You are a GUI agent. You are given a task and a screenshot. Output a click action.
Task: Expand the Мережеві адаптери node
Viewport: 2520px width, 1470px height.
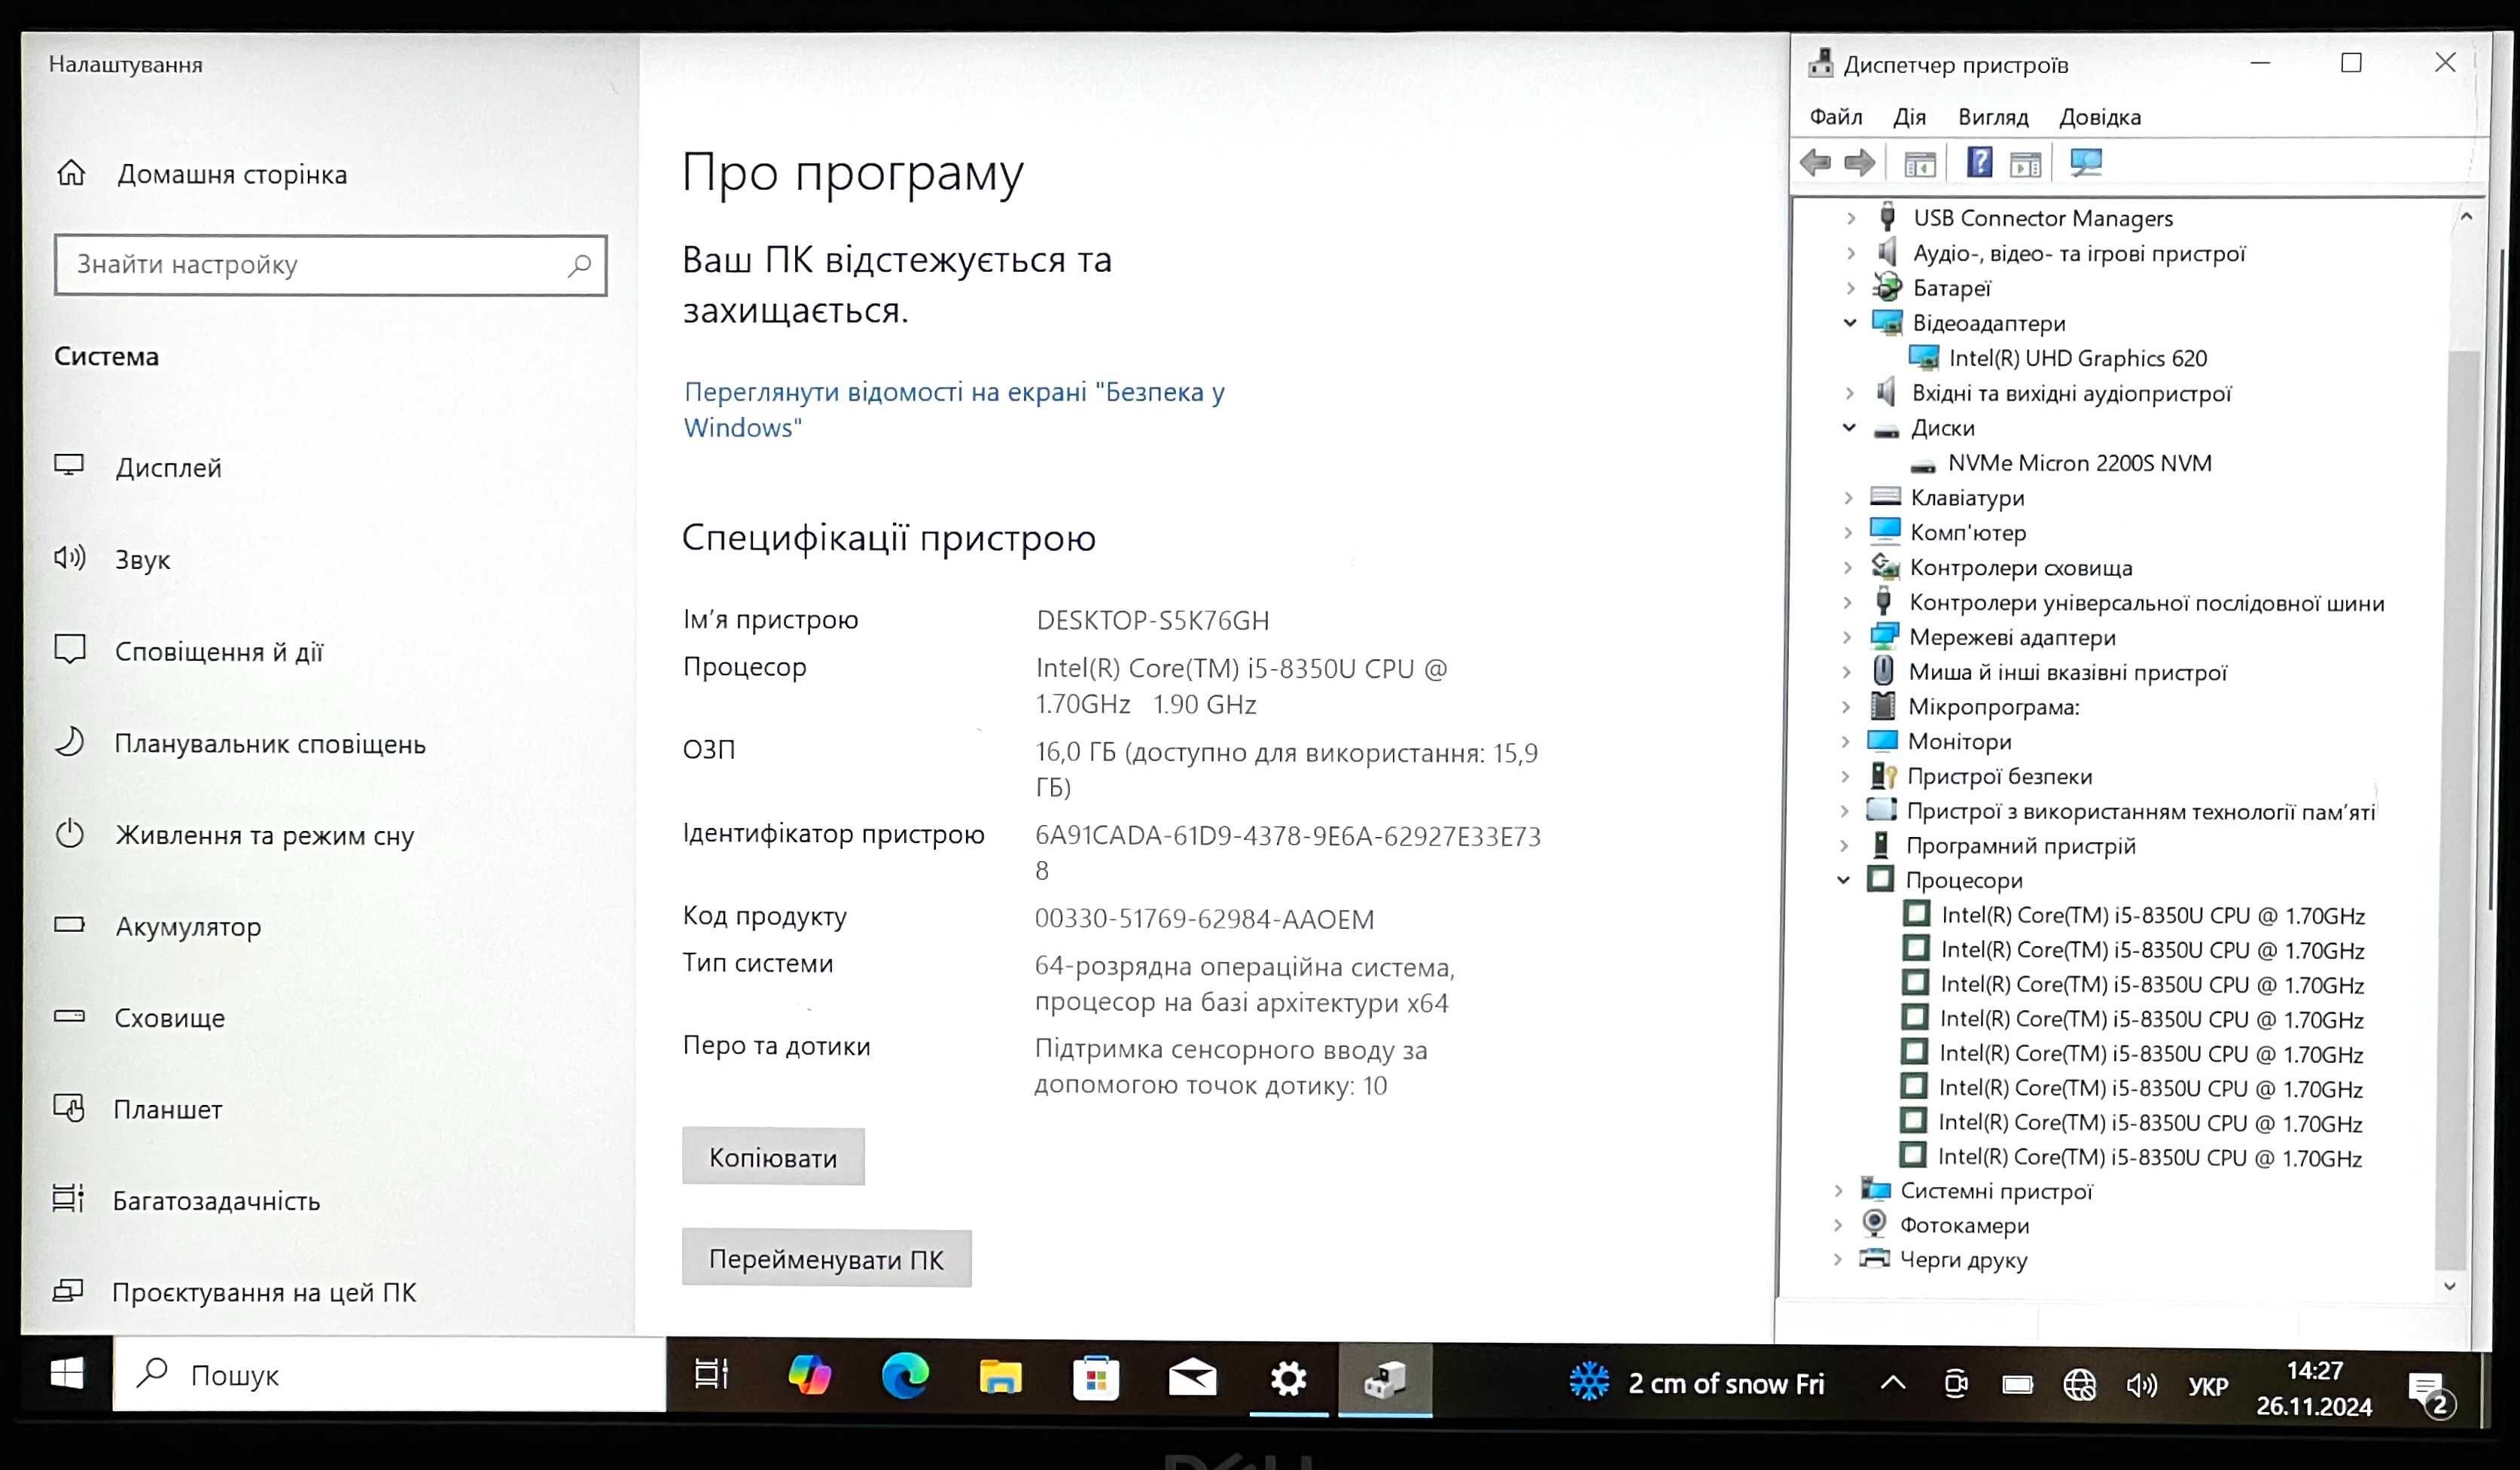(1847, 637)
